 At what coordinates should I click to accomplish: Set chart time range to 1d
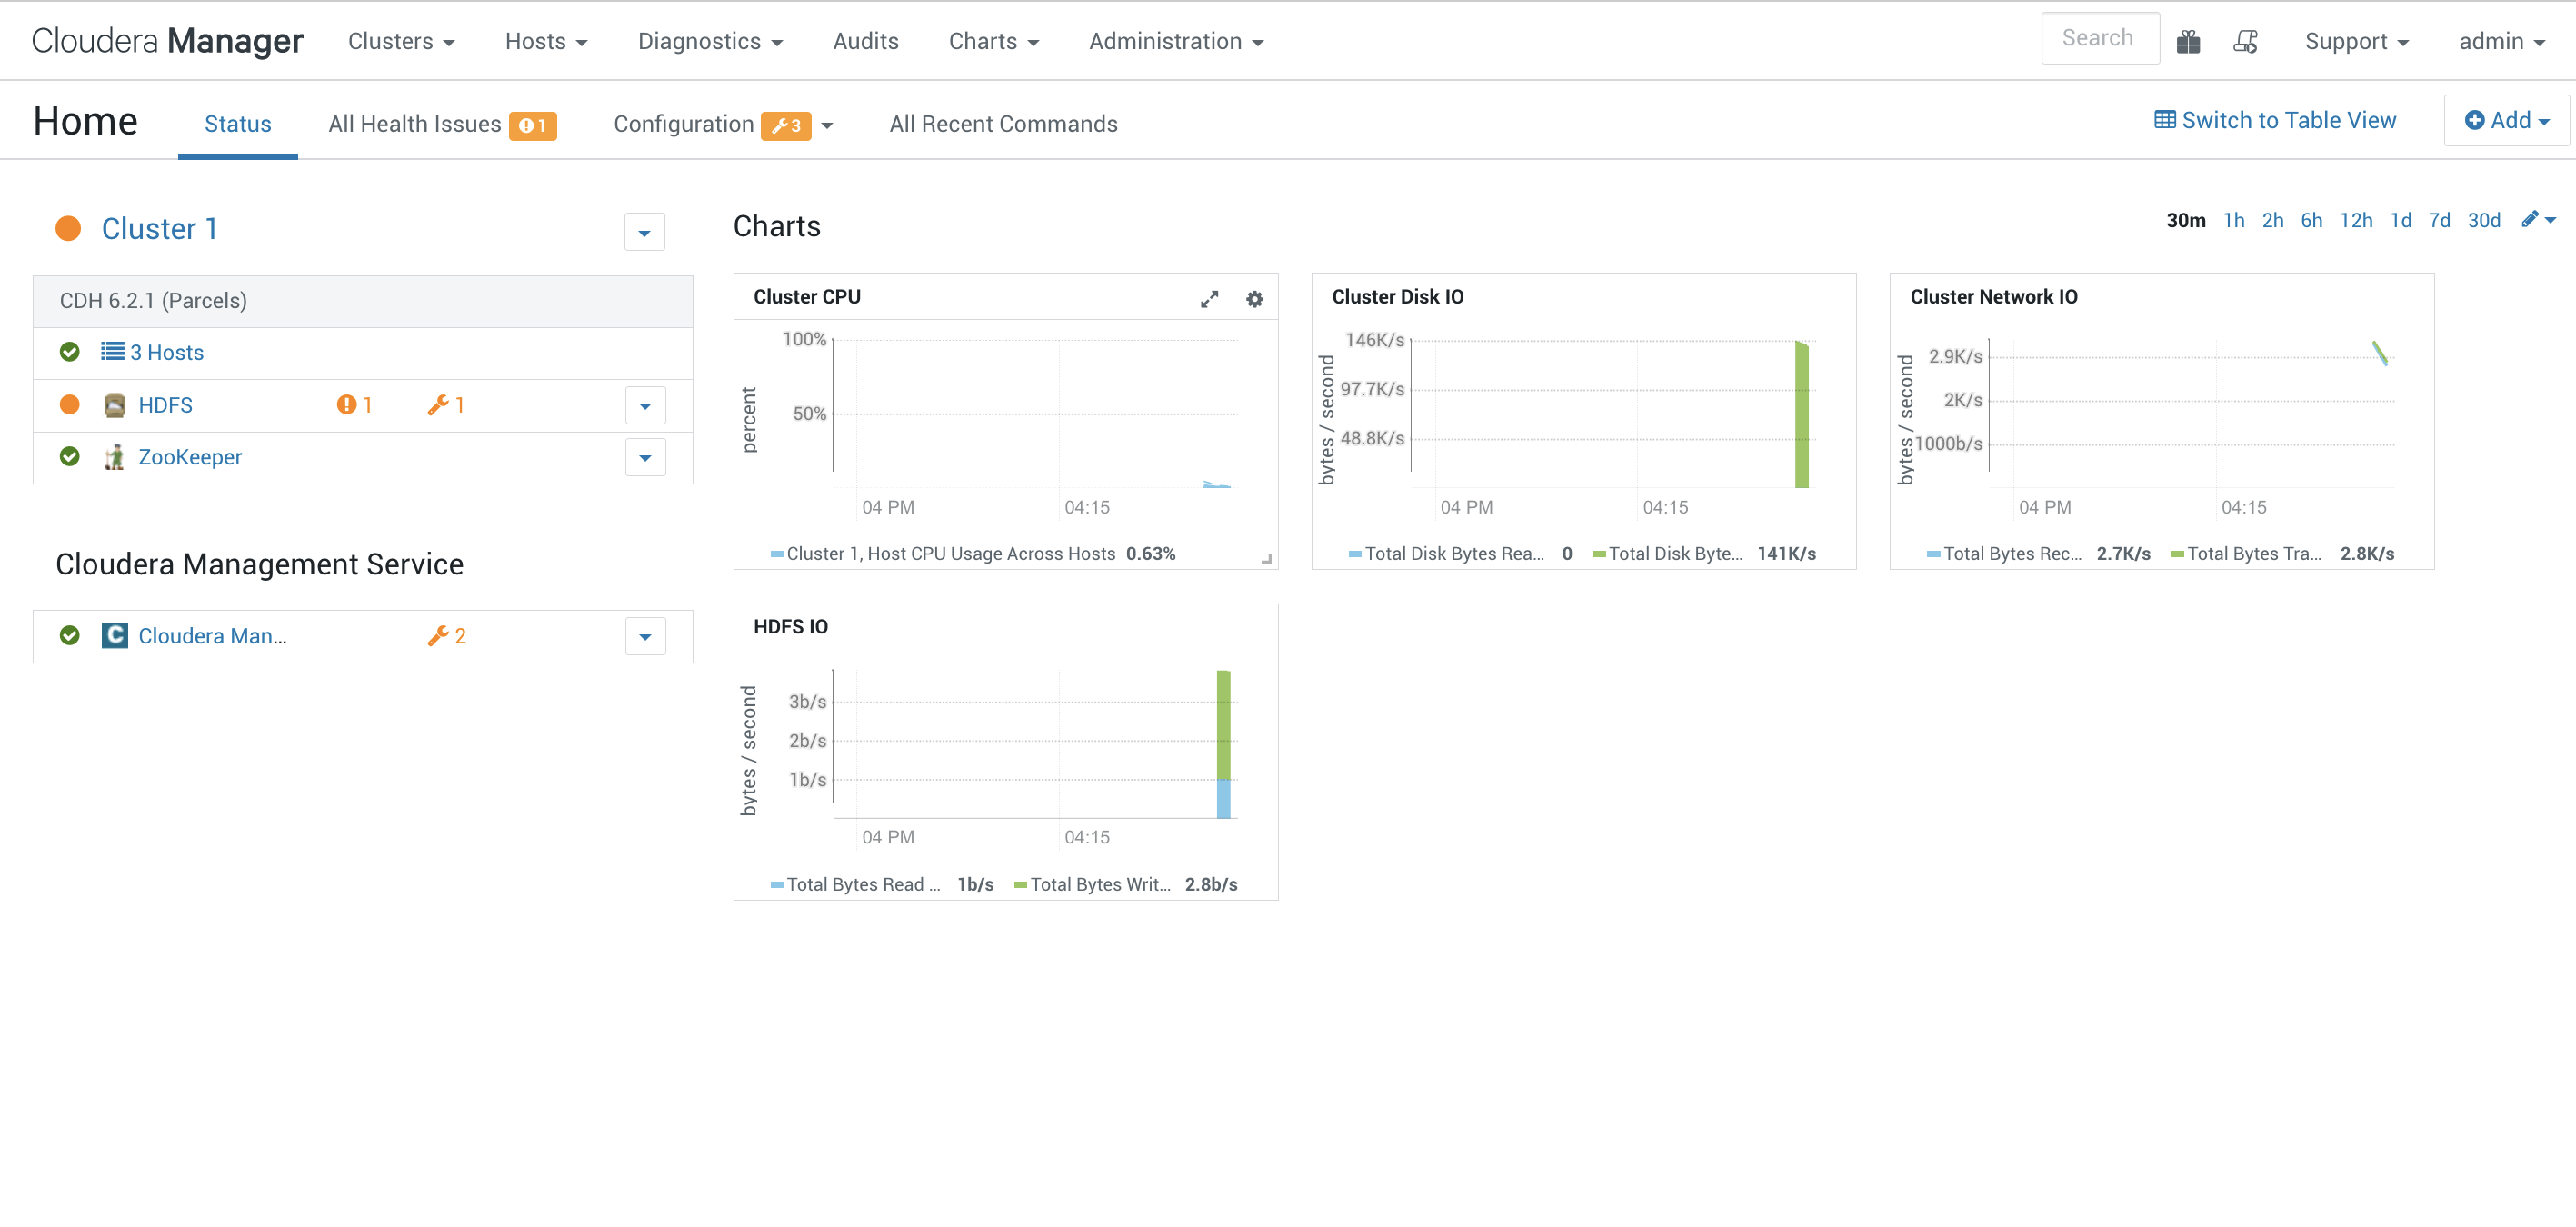(2400, 220)
